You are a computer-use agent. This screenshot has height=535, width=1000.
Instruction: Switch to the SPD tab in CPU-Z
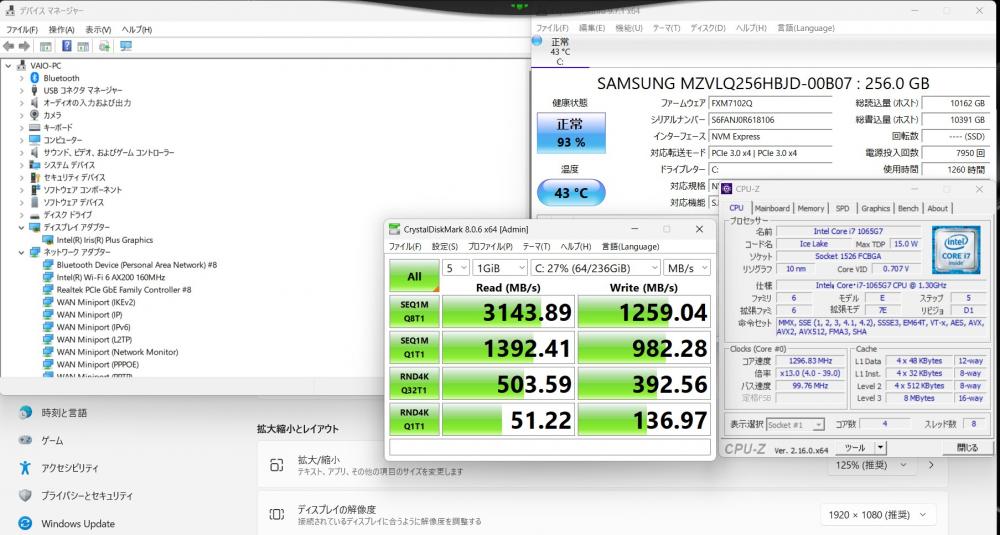click(x=842, y=209)
